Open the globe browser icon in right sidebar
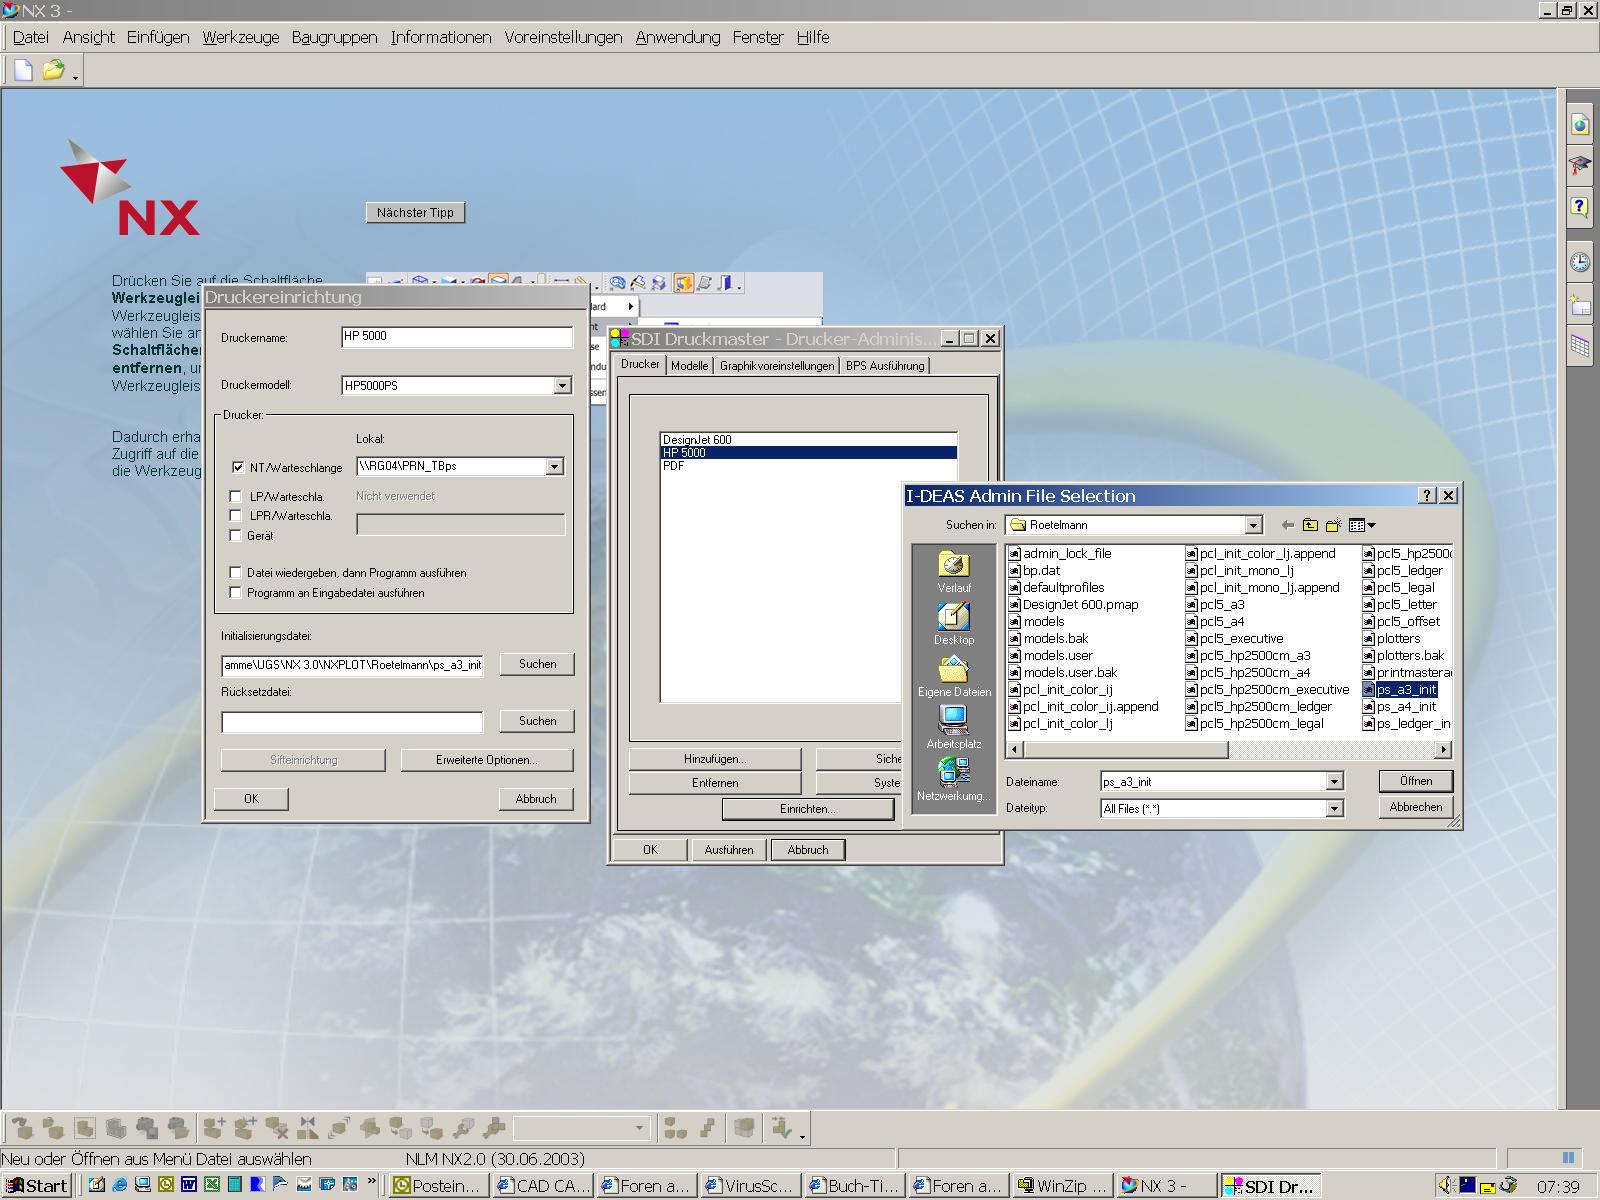The height and width of the screenshot is (1200, 1600). point(1580,124)
